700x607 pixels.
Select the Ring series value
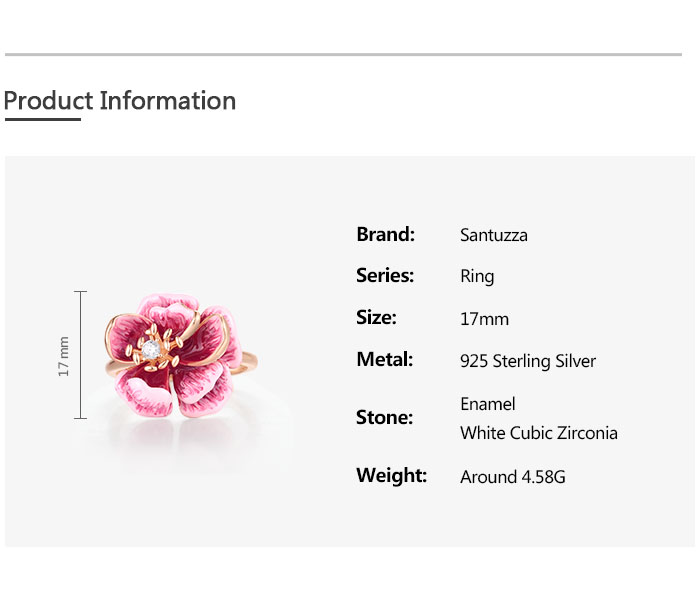click(x=477, y=277)
